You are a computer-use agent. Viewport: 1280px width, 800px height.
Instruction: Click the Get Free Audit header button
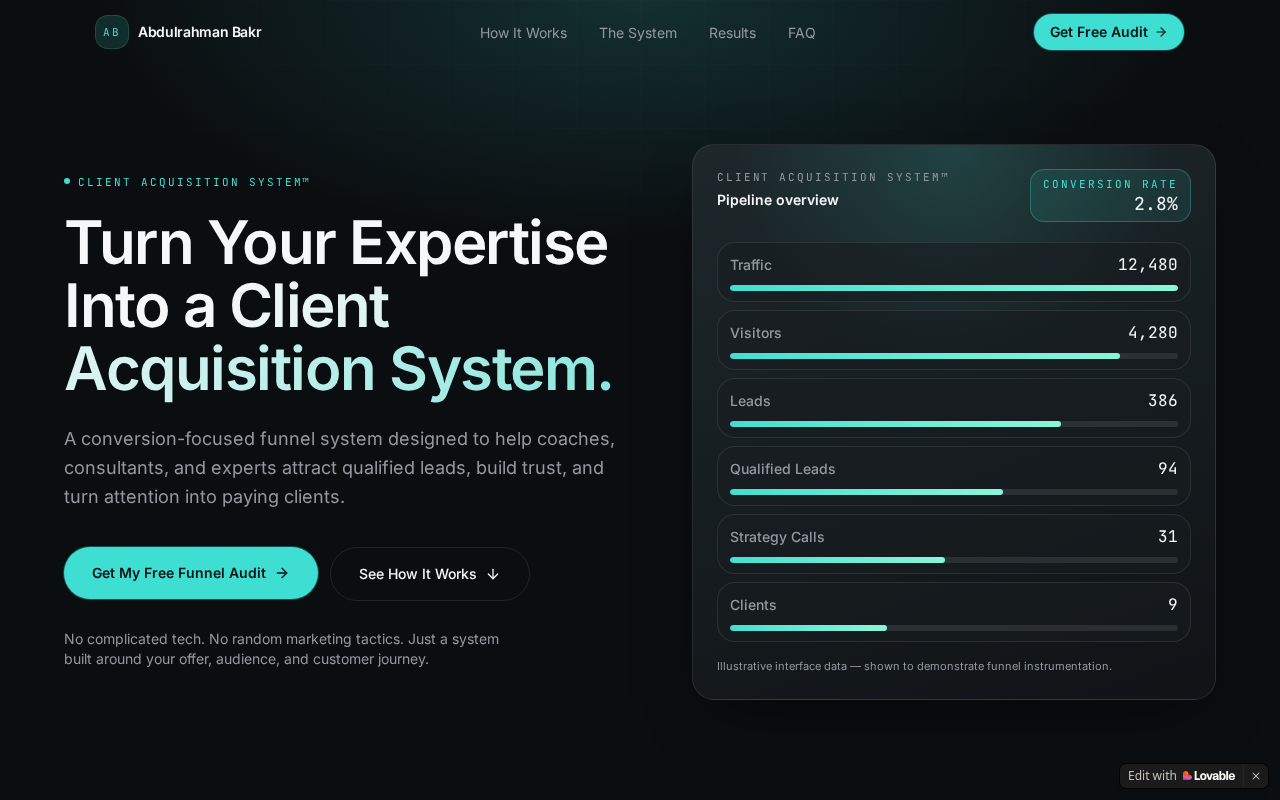1109,32
